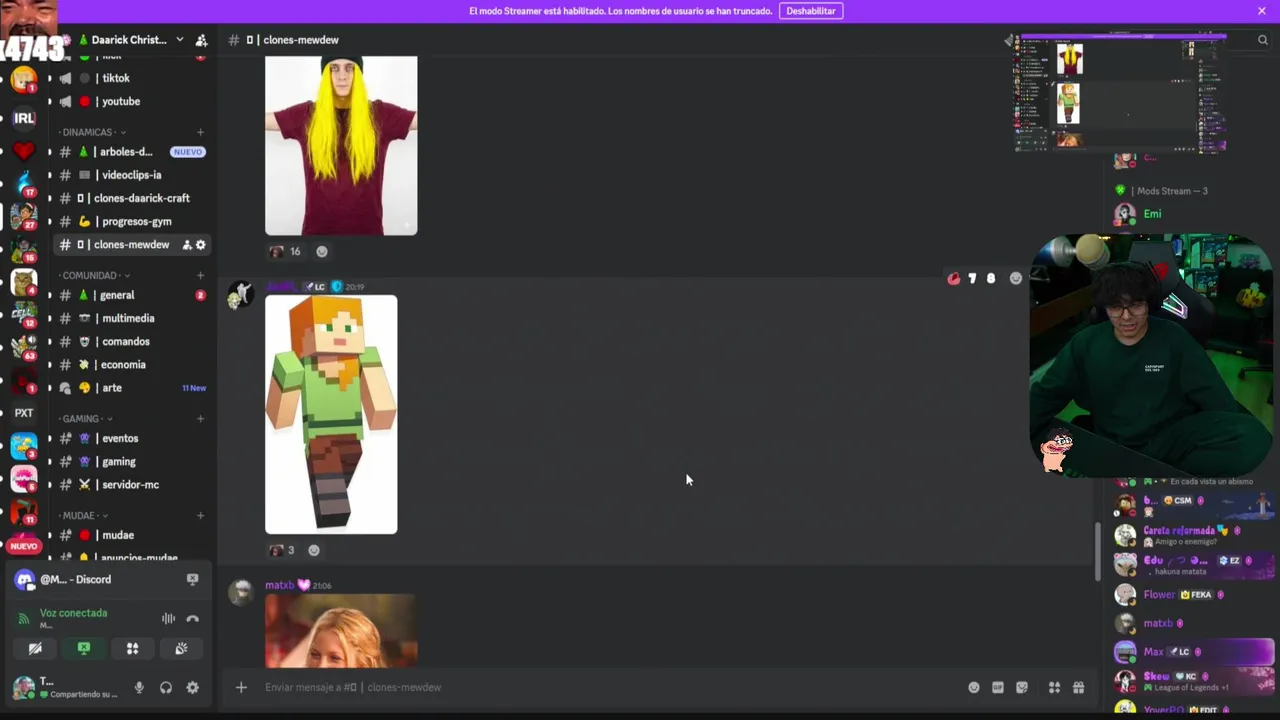The height and width of the screenshot is (720, 1280).
Task: Expand threads arrow beside arte channel
Action: (49, 388)
